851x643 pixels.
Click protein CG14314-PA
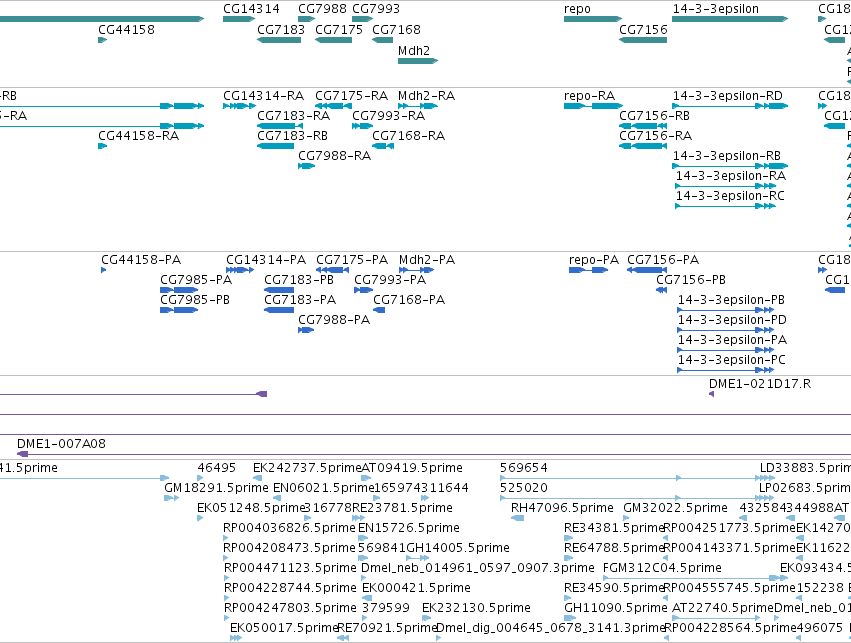240,270
